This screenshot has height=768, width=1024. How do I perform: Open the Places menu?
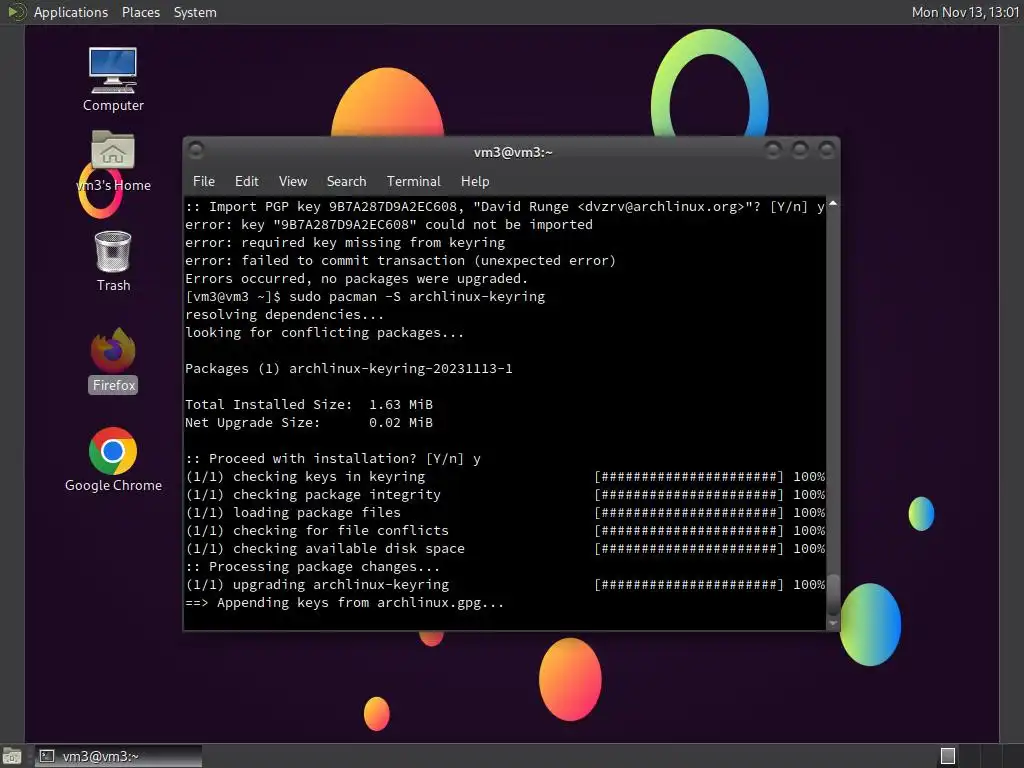(140, 12)
